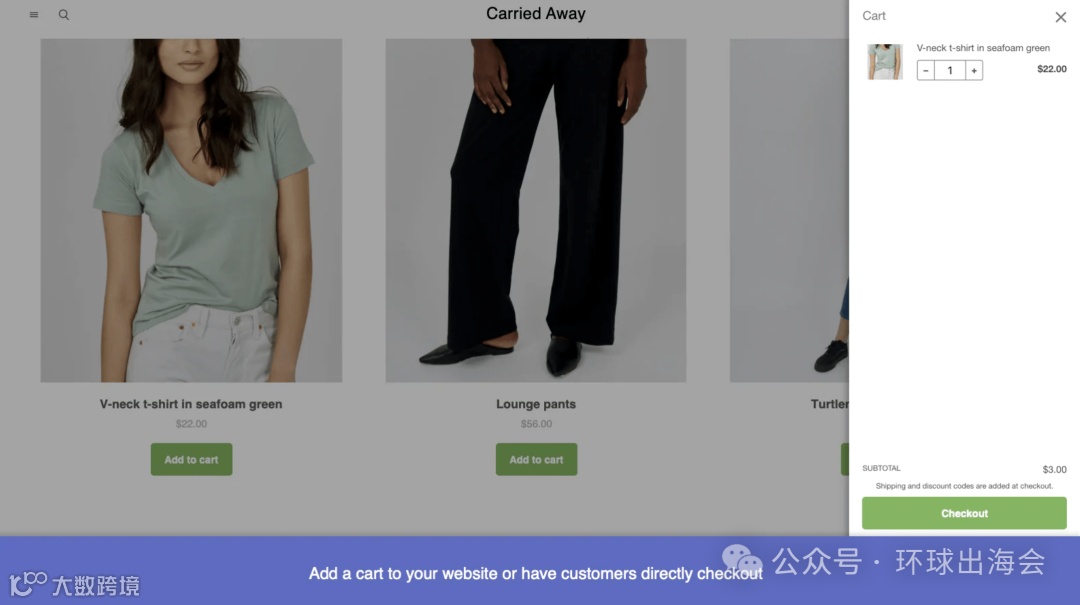Open the V-neck t-shirt cart thumbnail
This screenshot has height=605, width=1080.
(884, 61)
